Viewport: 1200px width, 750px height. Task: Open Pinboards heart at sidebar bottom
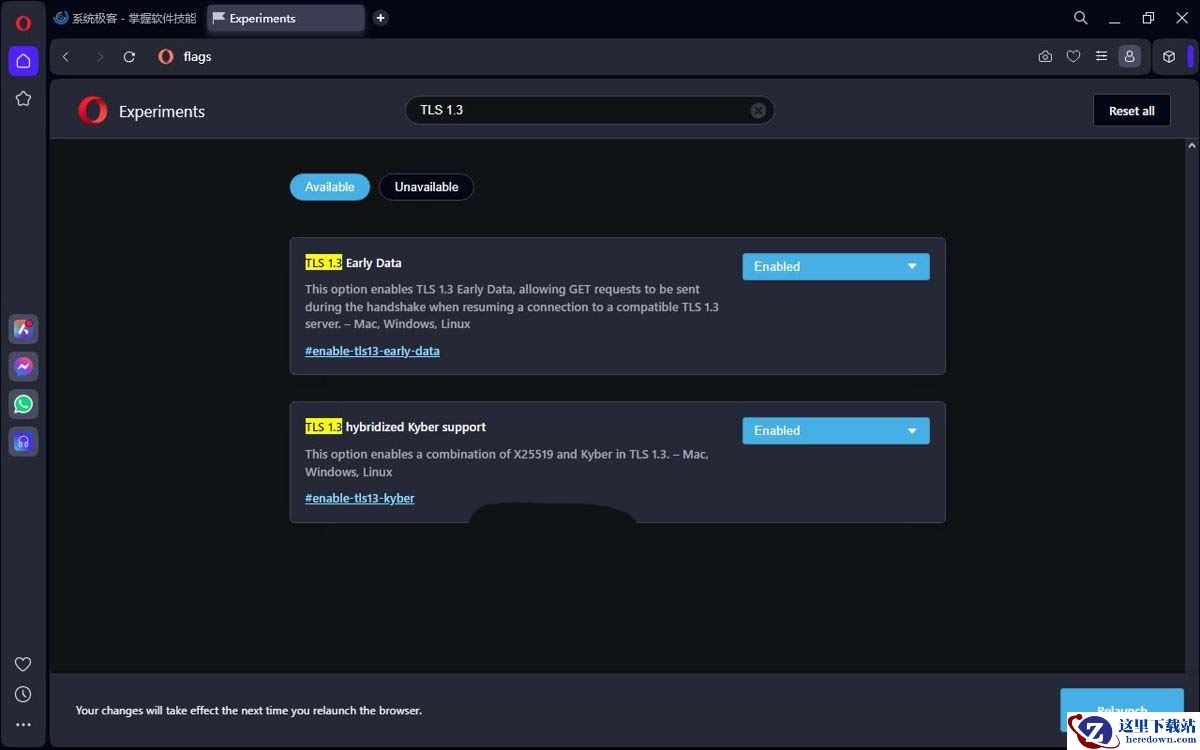[23, 664]
